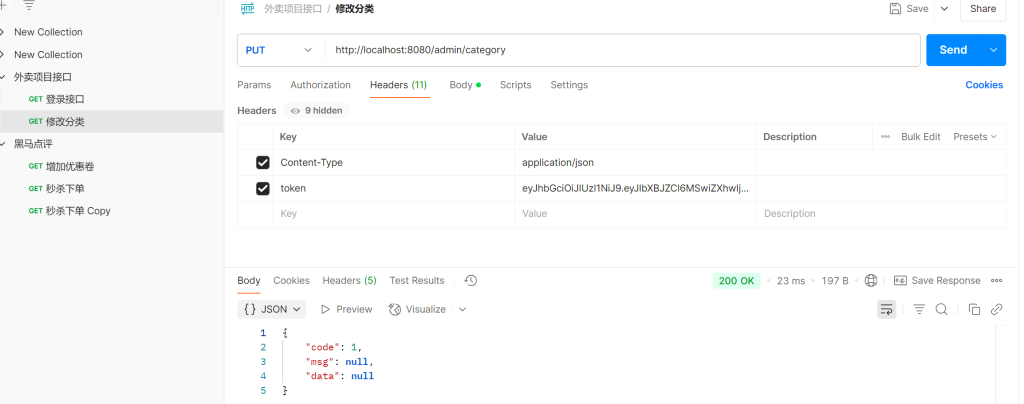Click the sidebar filter icon at top left
Image resolution: width=1024 pixels, height=404 pixels.
pyautogui.click(x=29, y=6)
